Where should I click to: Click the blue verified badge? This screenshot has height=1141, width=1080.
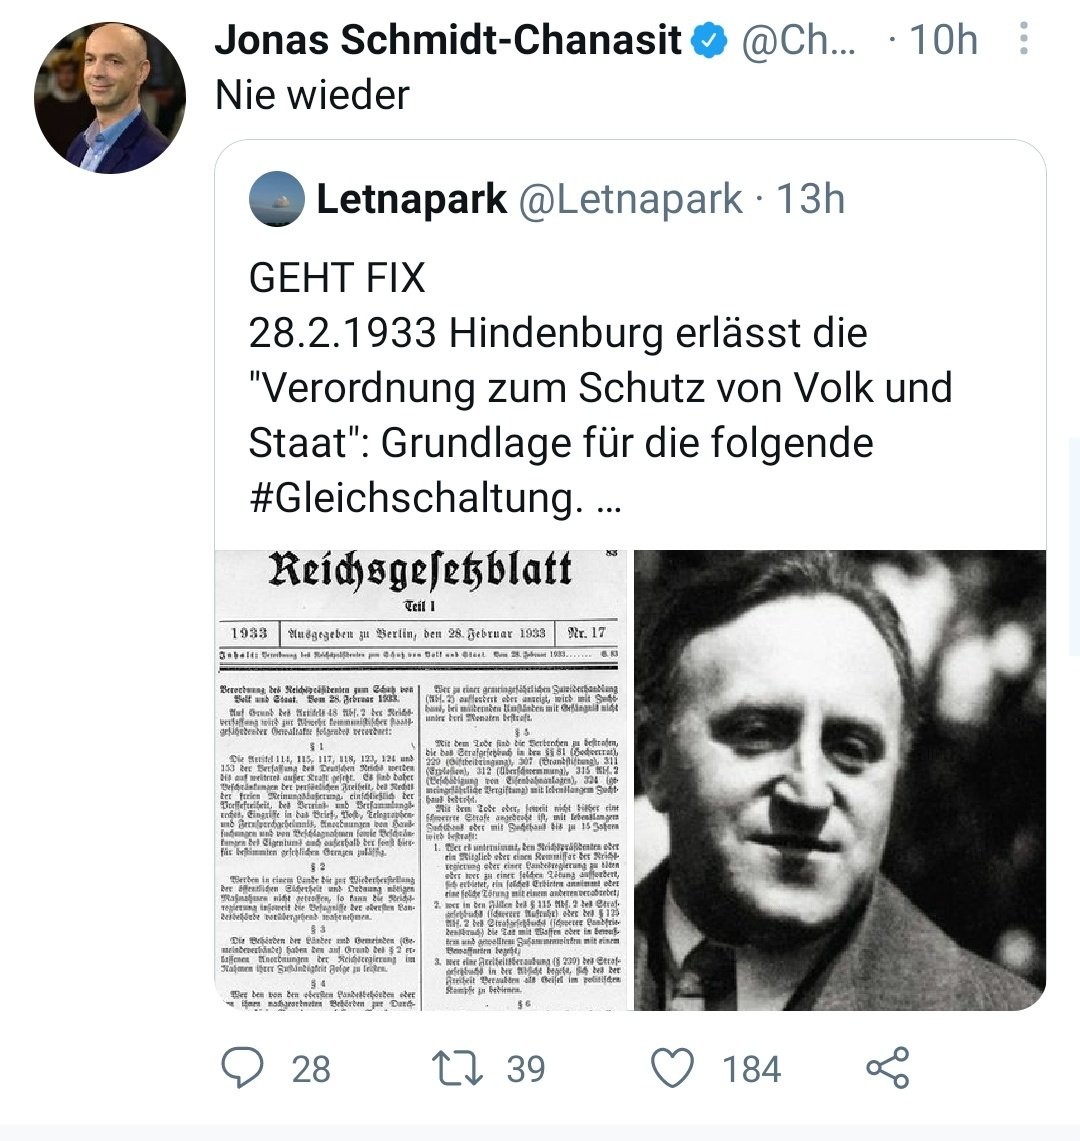pos(711,41)
